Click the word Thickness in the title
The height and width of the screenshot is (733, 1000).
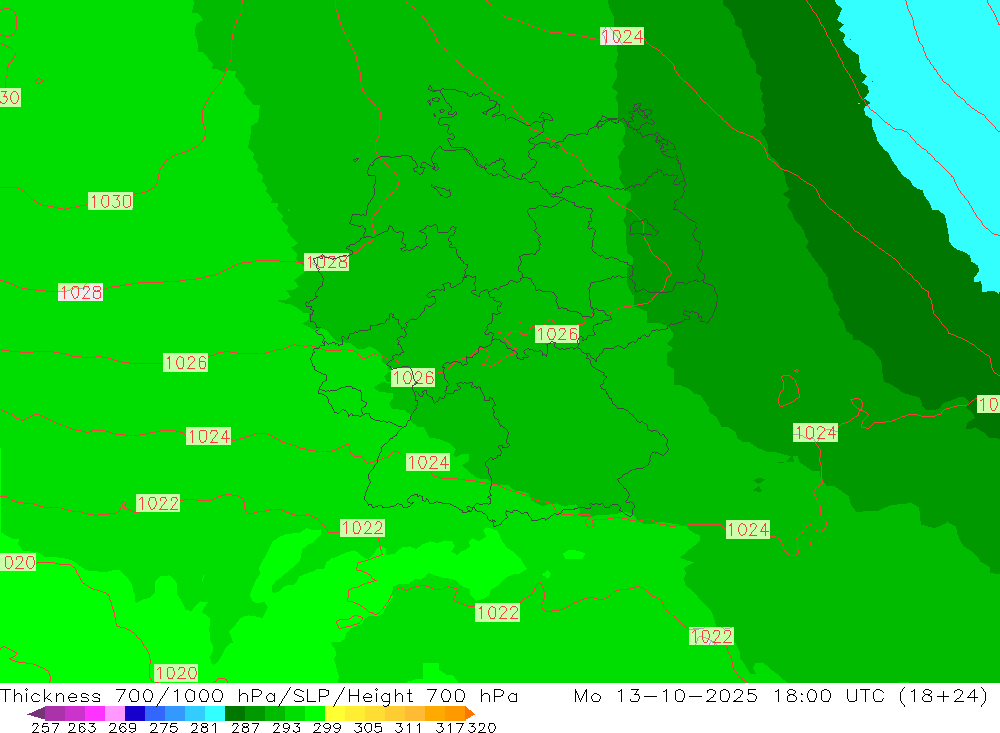51,695
